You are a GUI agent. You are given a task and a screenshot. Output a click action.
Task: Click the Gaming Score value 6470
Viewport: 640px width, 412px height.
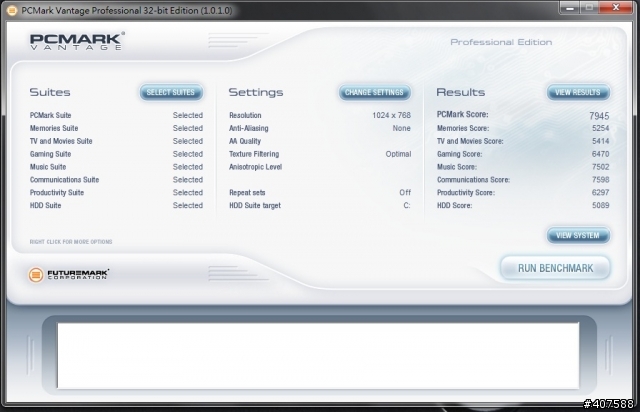pyautogui.click(x=600, y=154)
